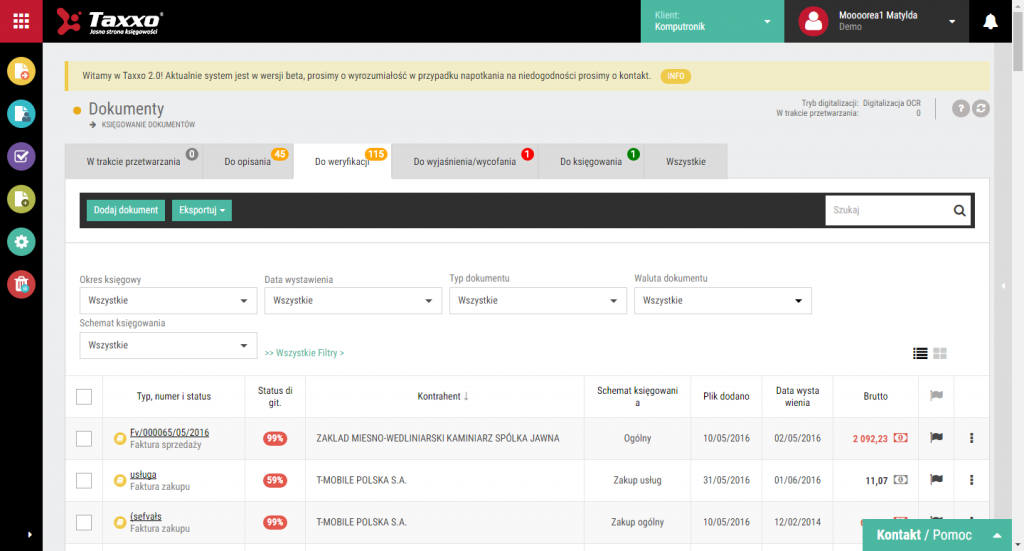Open the Okres księgowy dropdown
This screenshot has height=551, width=1024.
point(168,300)
